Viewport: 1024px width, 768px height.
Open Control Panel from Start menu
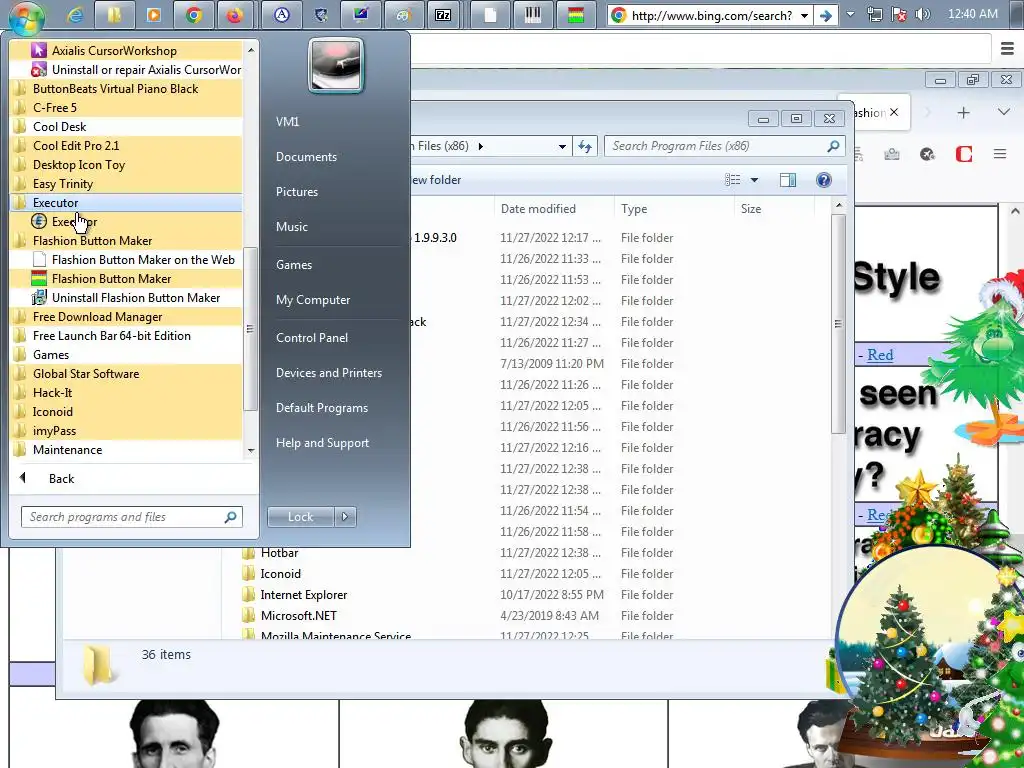(x=312, y=338)
